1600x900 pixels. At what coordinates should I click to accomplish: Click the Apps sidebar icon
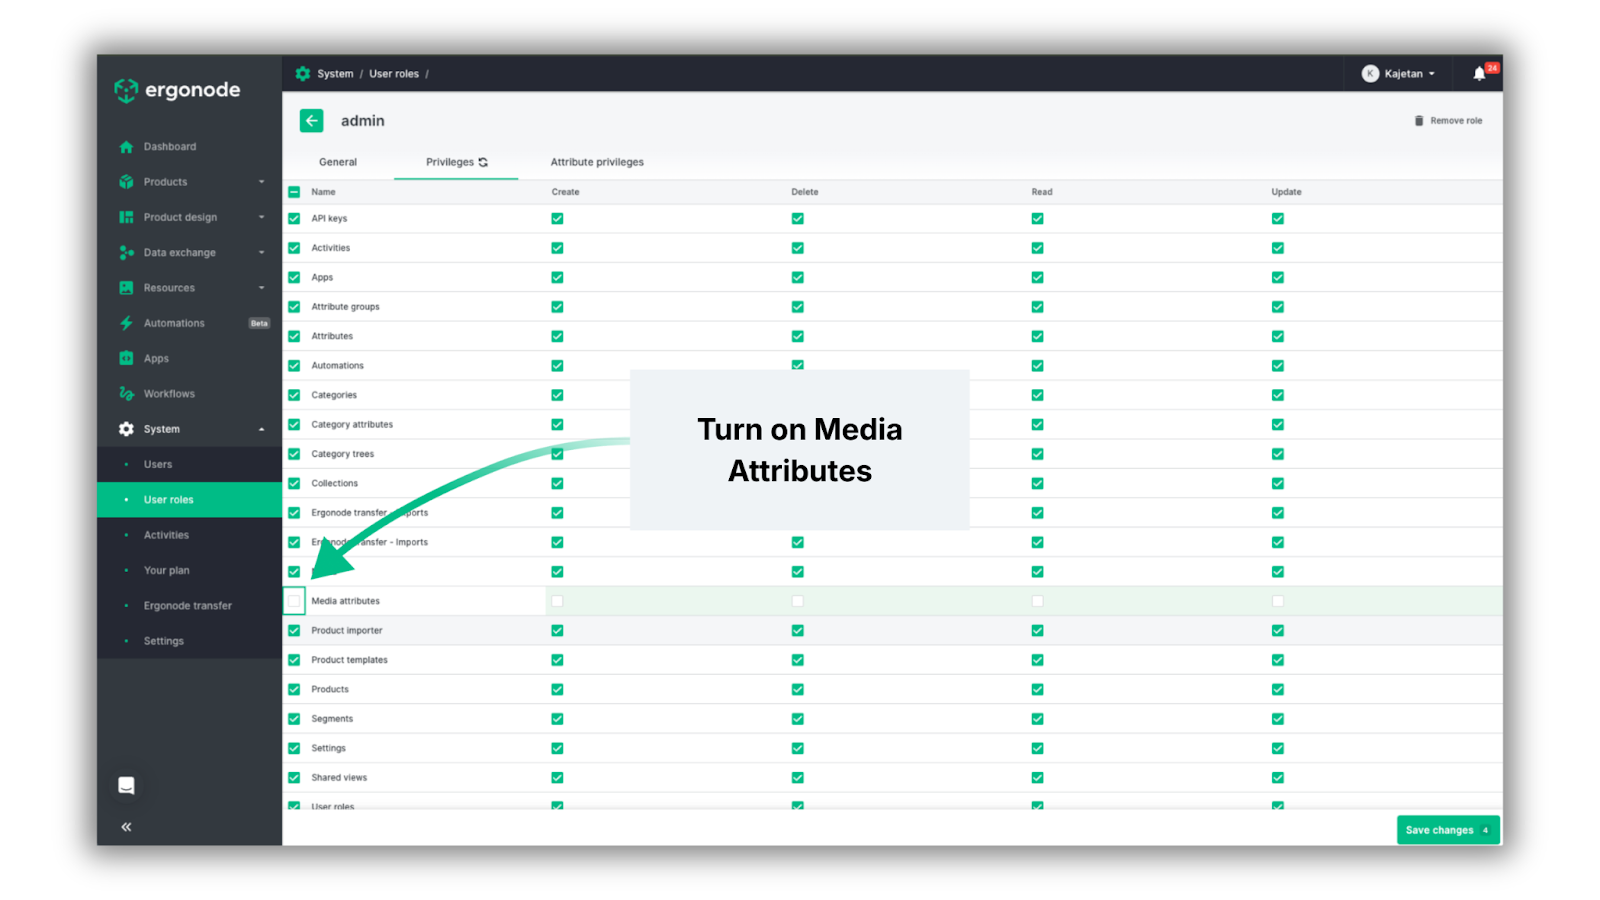[x=126, y=358]
